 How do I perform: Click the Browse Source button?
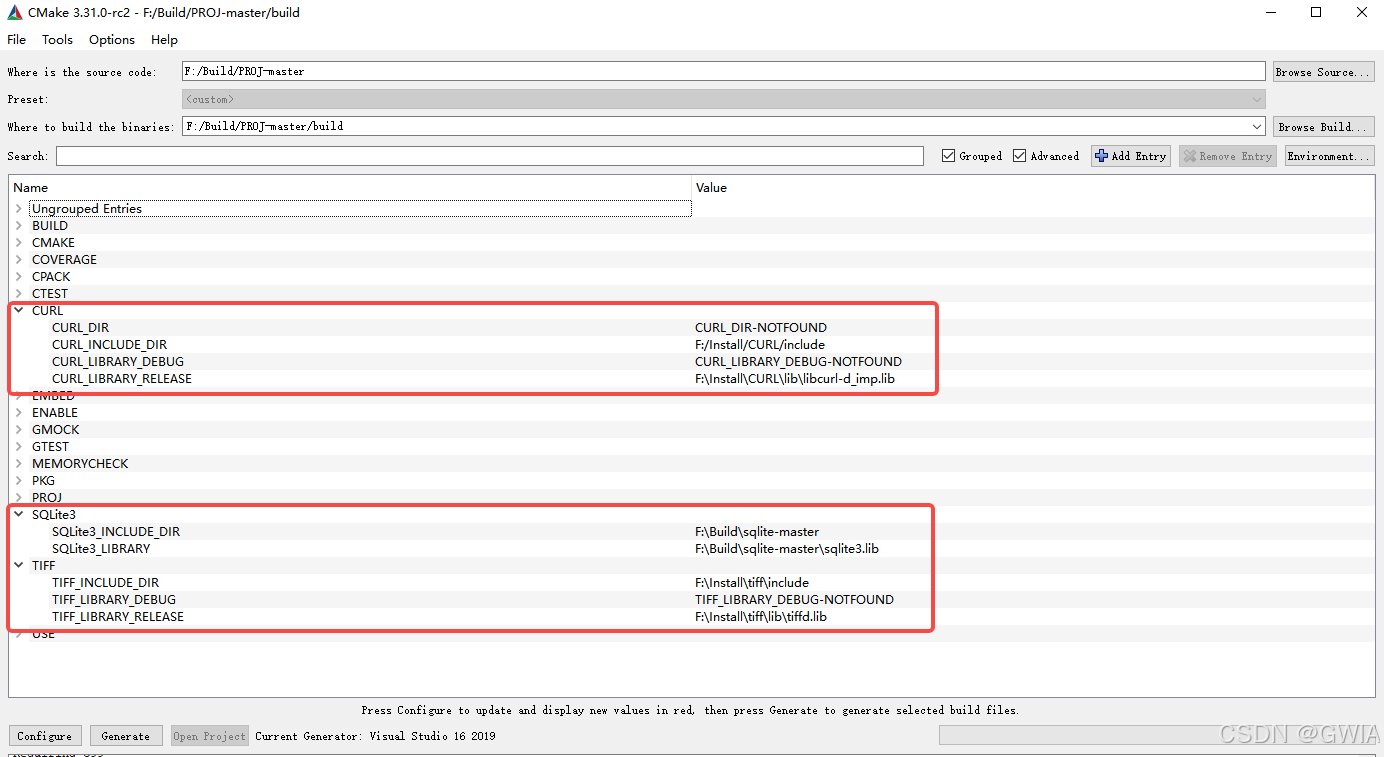(x=1324, y=72)
